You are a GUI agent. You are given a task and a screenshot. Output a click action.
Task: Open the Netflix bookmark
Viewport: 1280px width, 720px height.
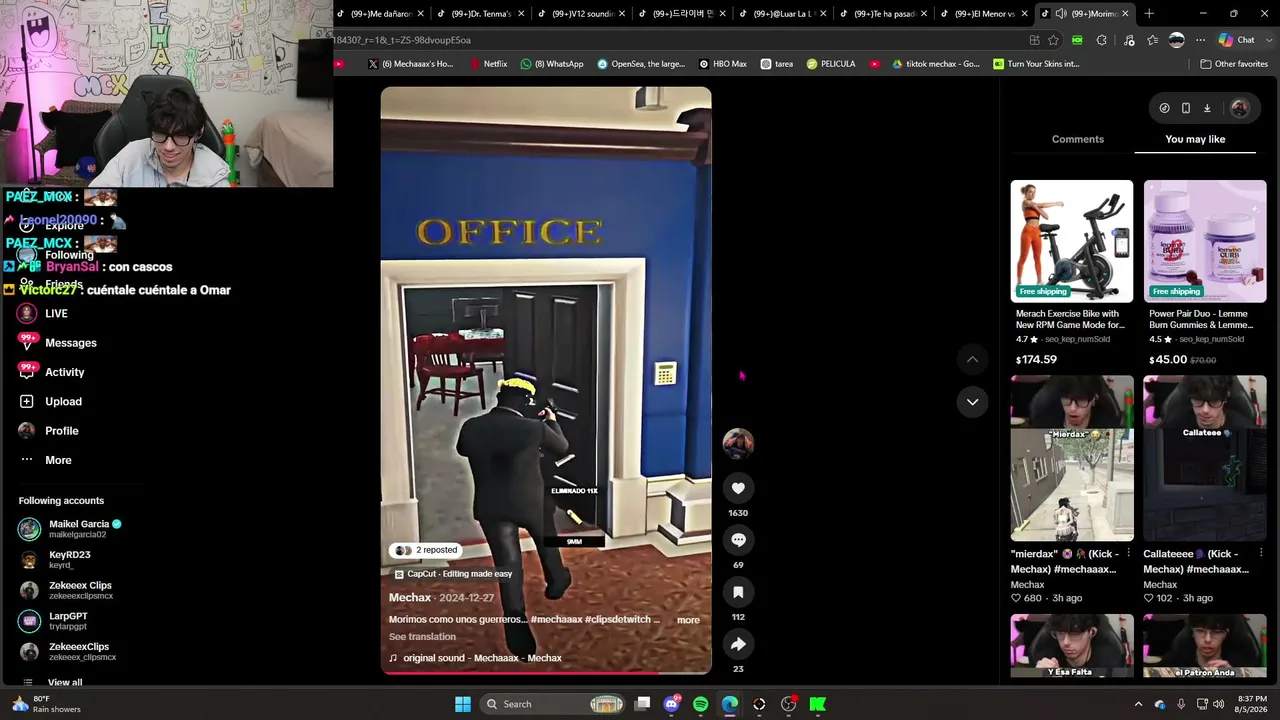pos(488,64)
